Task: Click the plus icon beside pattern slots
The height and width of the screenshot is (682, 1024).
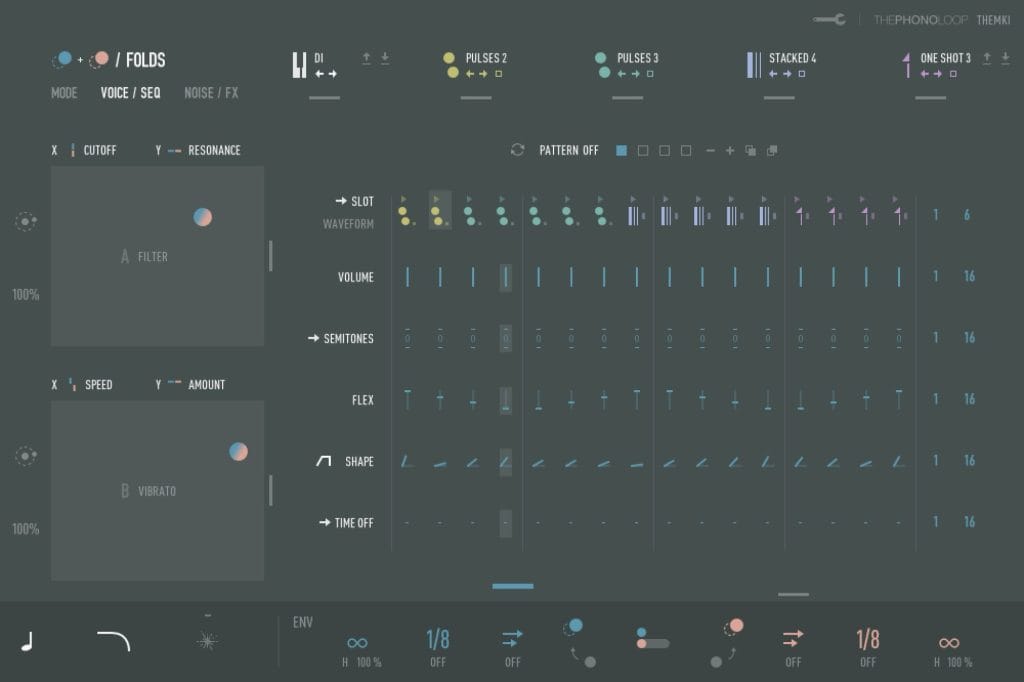Action: coord(730,151)
